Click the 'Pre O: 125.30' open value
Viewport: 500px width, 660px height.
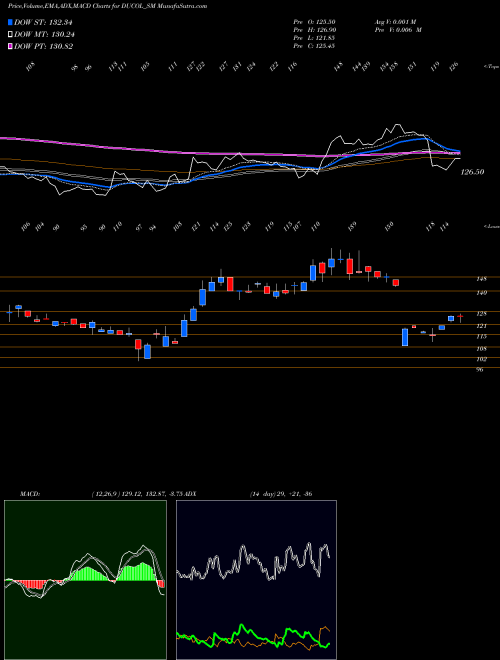point(314,22)
